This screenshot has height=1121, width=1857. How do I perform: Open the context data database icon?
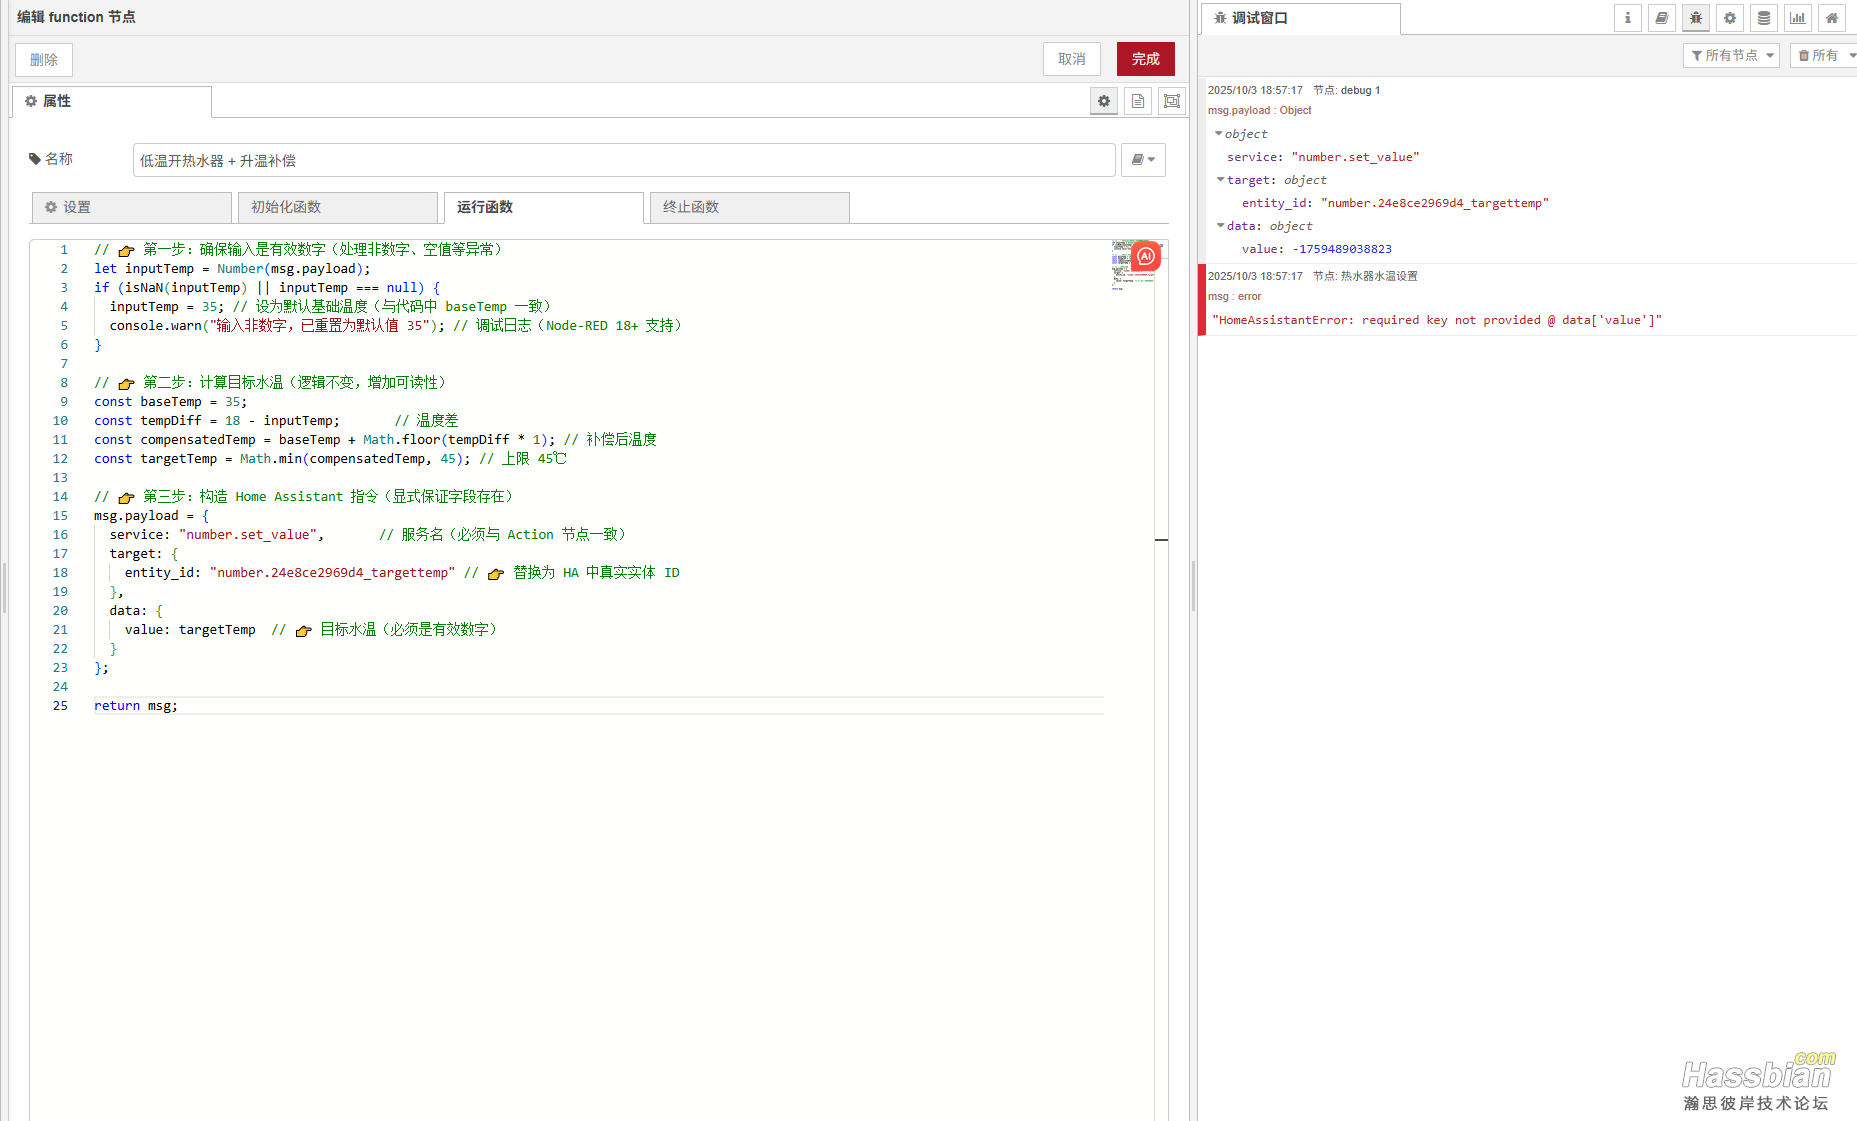point(1763,18)
